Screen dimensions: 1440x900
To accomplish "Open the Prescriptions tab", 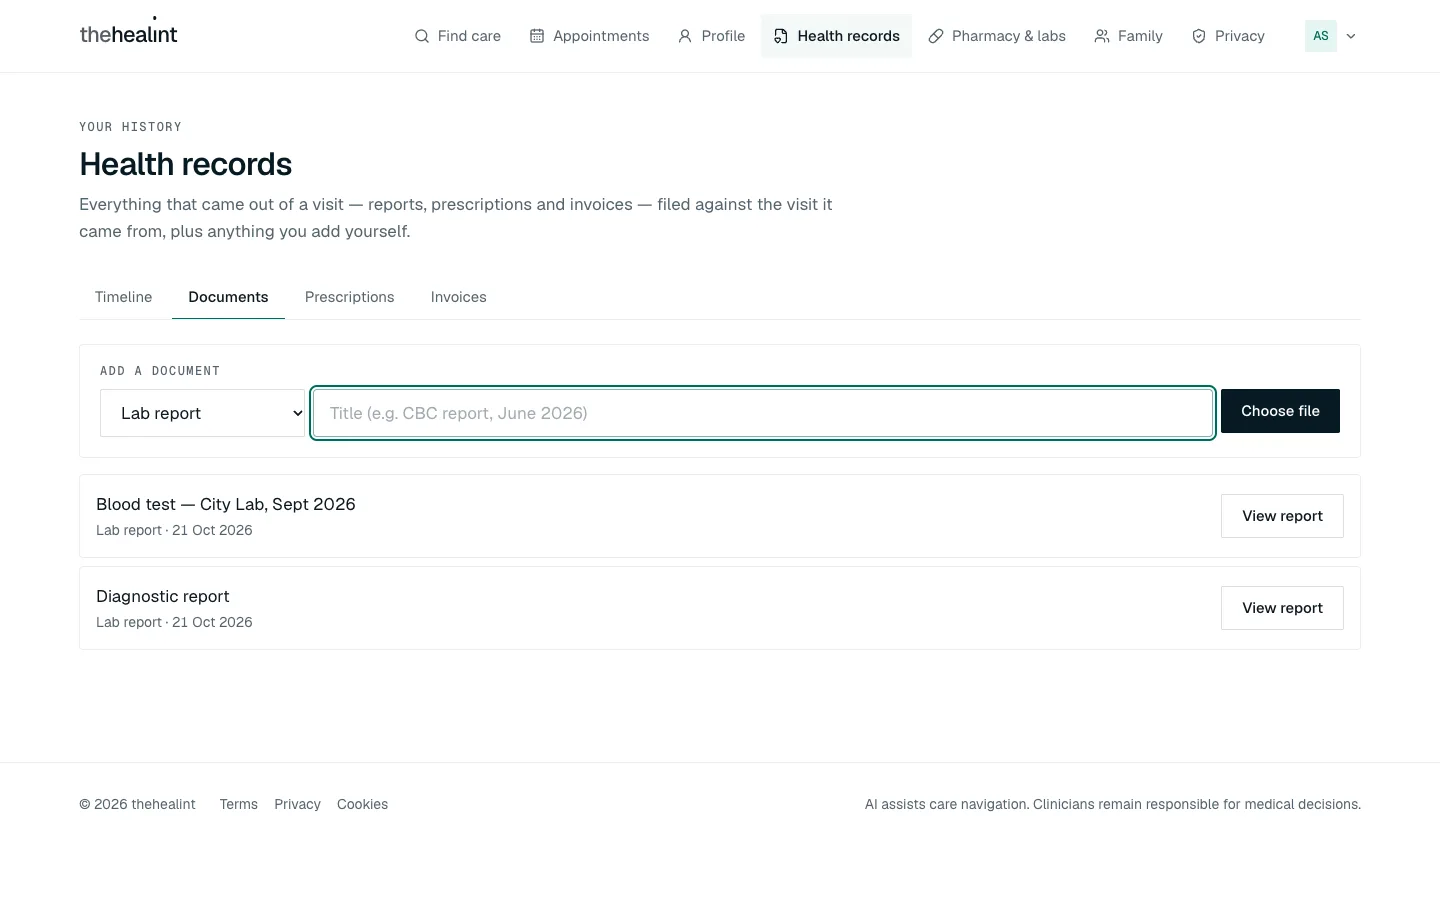I will click(350, 297).
